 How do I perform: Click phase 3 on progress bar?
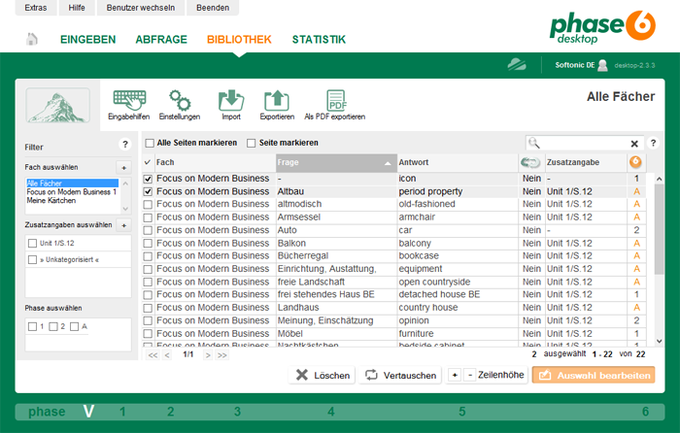pos(237,411)
